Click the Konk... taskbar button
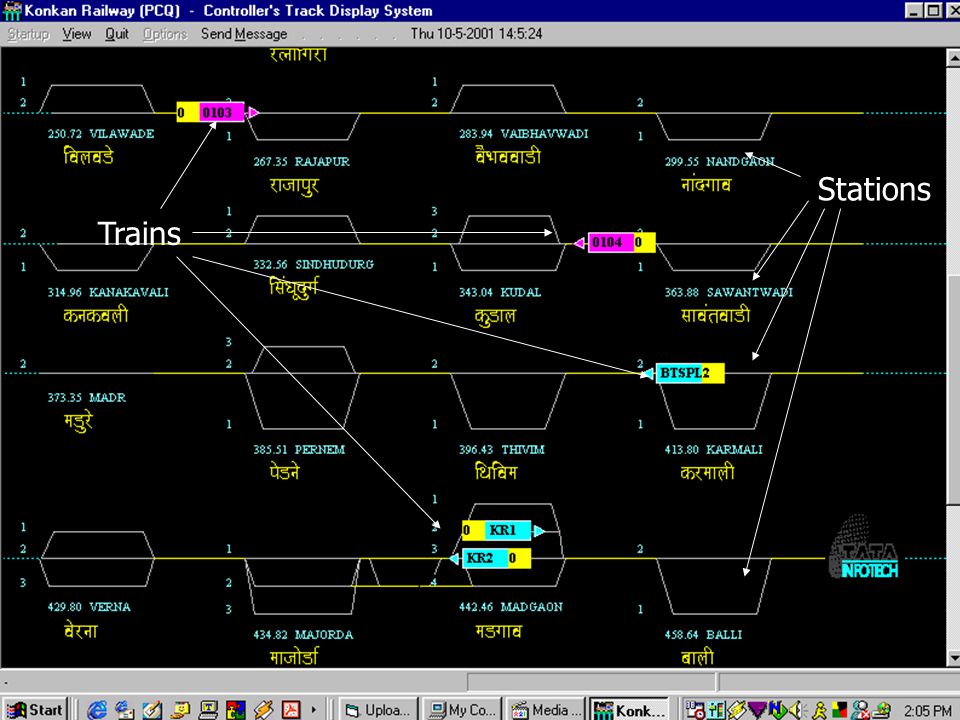 [630, 710]
